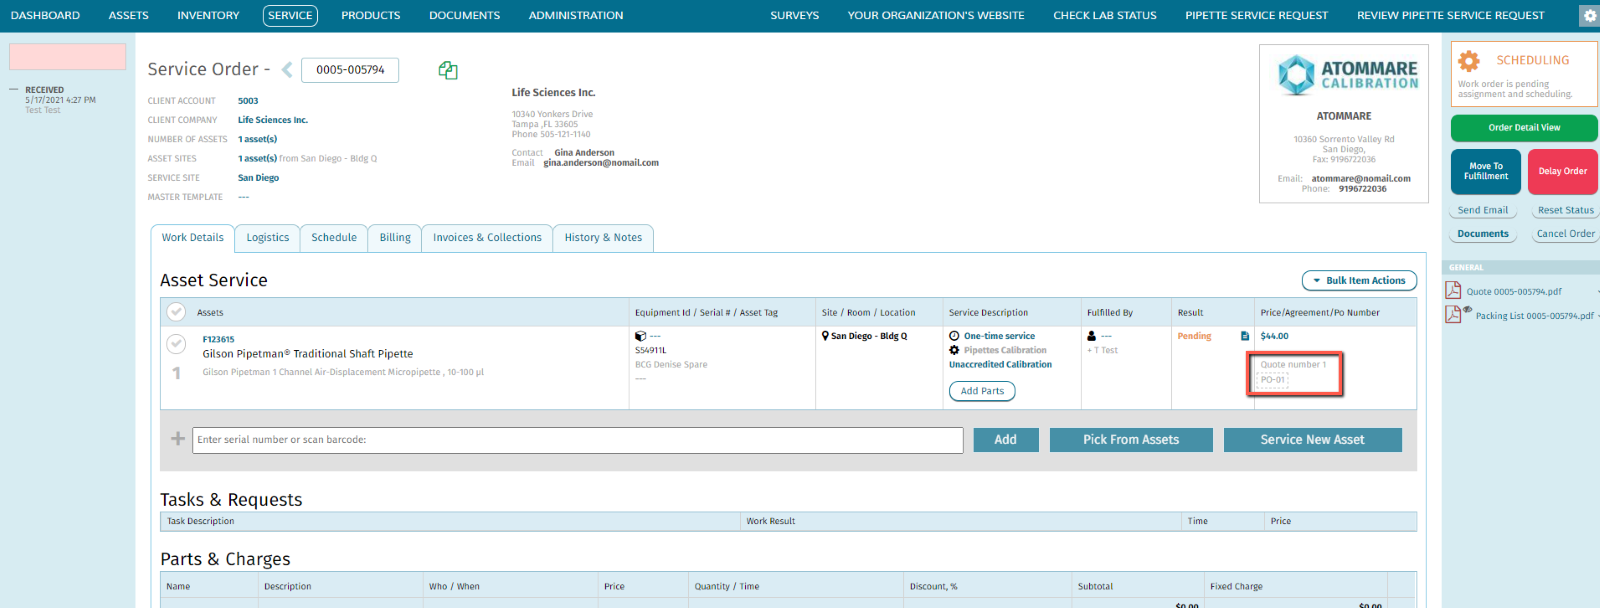Open the Packing List 0005-005794.pdf icon
Image resolution: width=1600 pixels, height=608 pixels.
(x=1452, y=314)
